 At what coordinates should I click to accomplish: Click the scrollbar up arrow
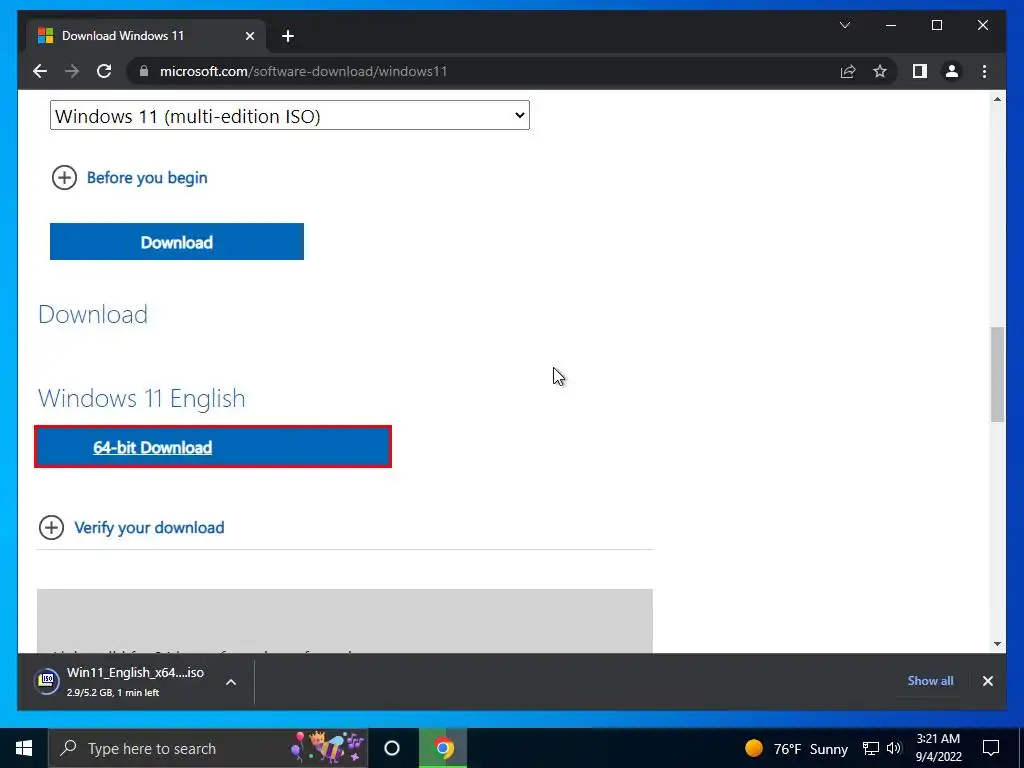point(997,99)
